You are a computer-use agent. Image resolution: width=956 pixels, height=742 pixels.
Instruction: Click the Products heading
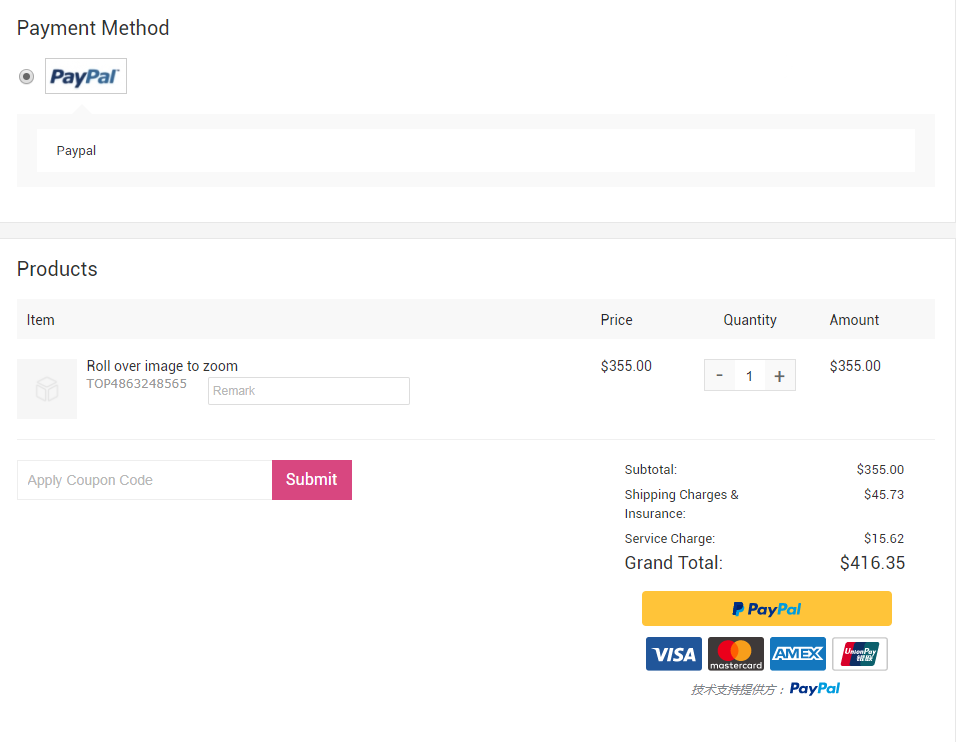57,269
